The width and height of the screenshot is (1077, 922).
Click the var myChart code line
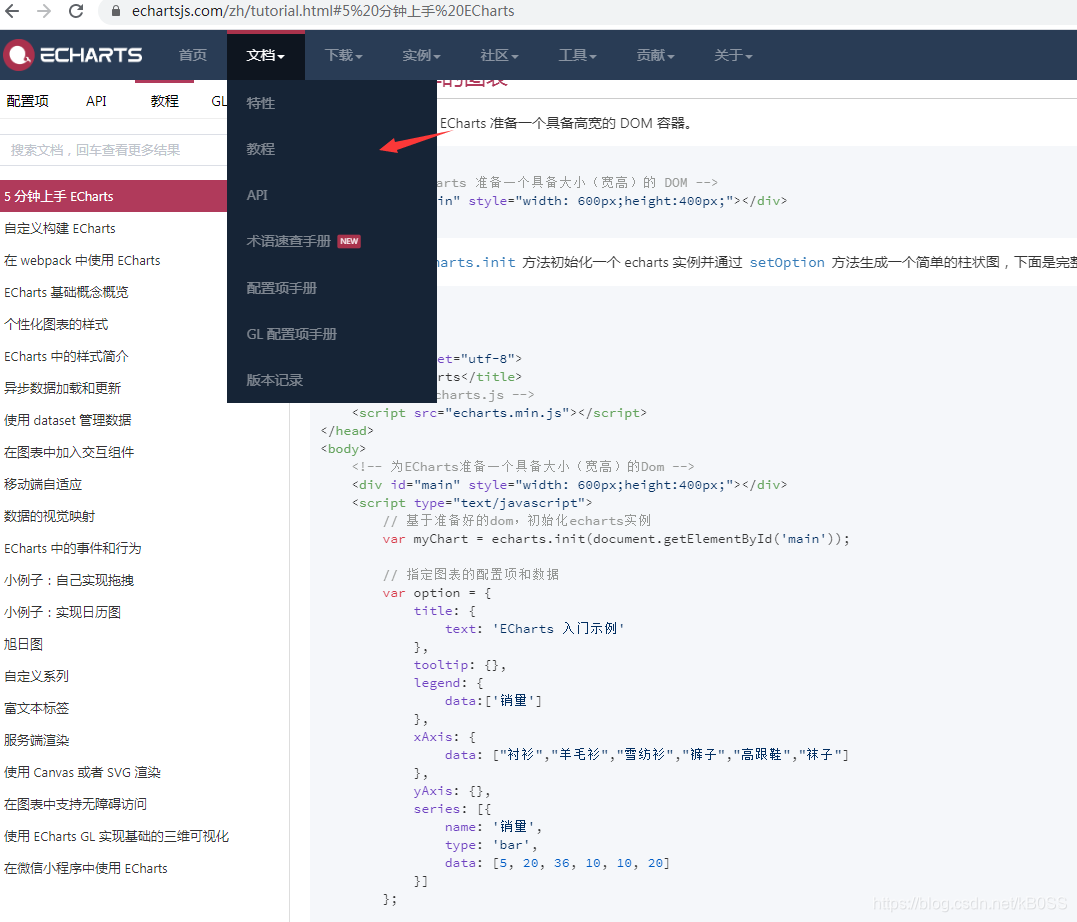coord(615,539)
